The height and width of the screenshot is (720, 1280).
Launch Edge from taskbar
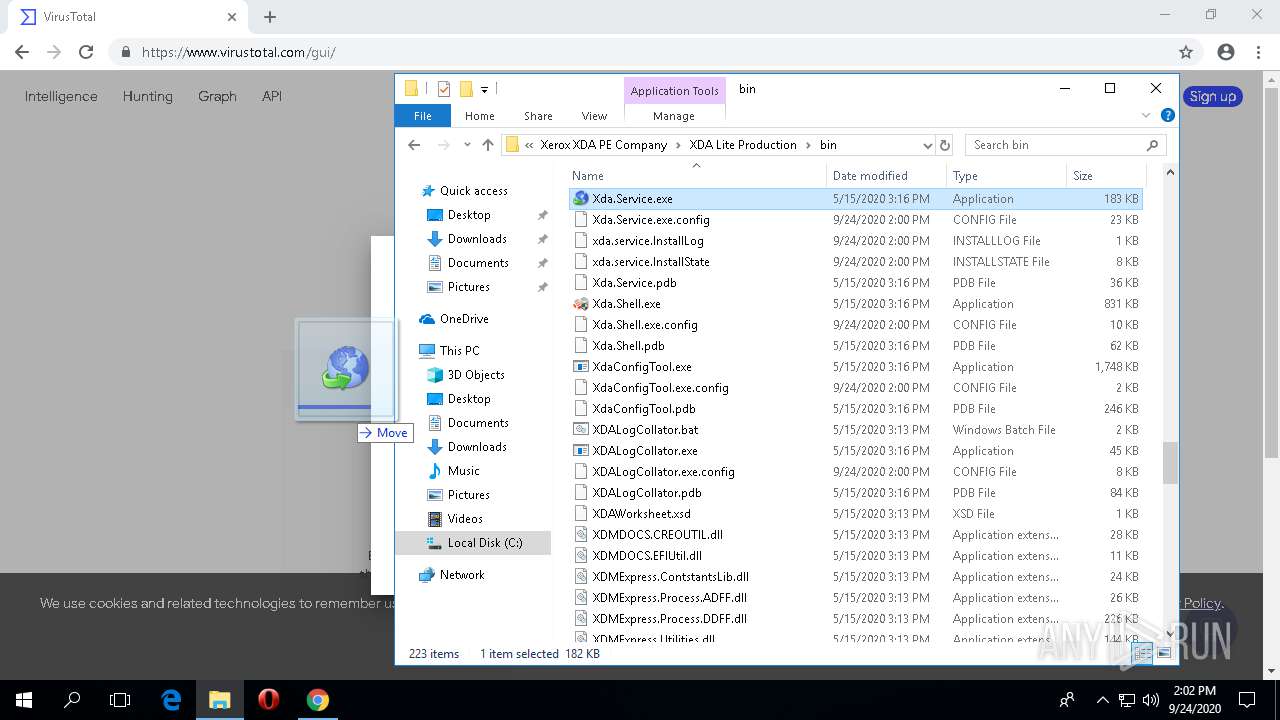tap(171, 700)
